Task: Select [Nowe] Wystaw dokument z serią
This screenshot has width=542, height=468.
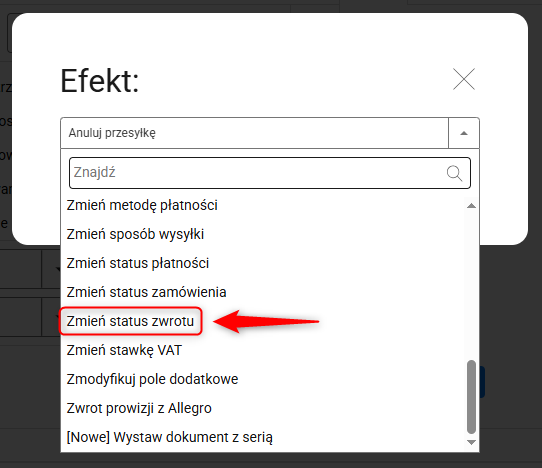Action: [169, 437]
